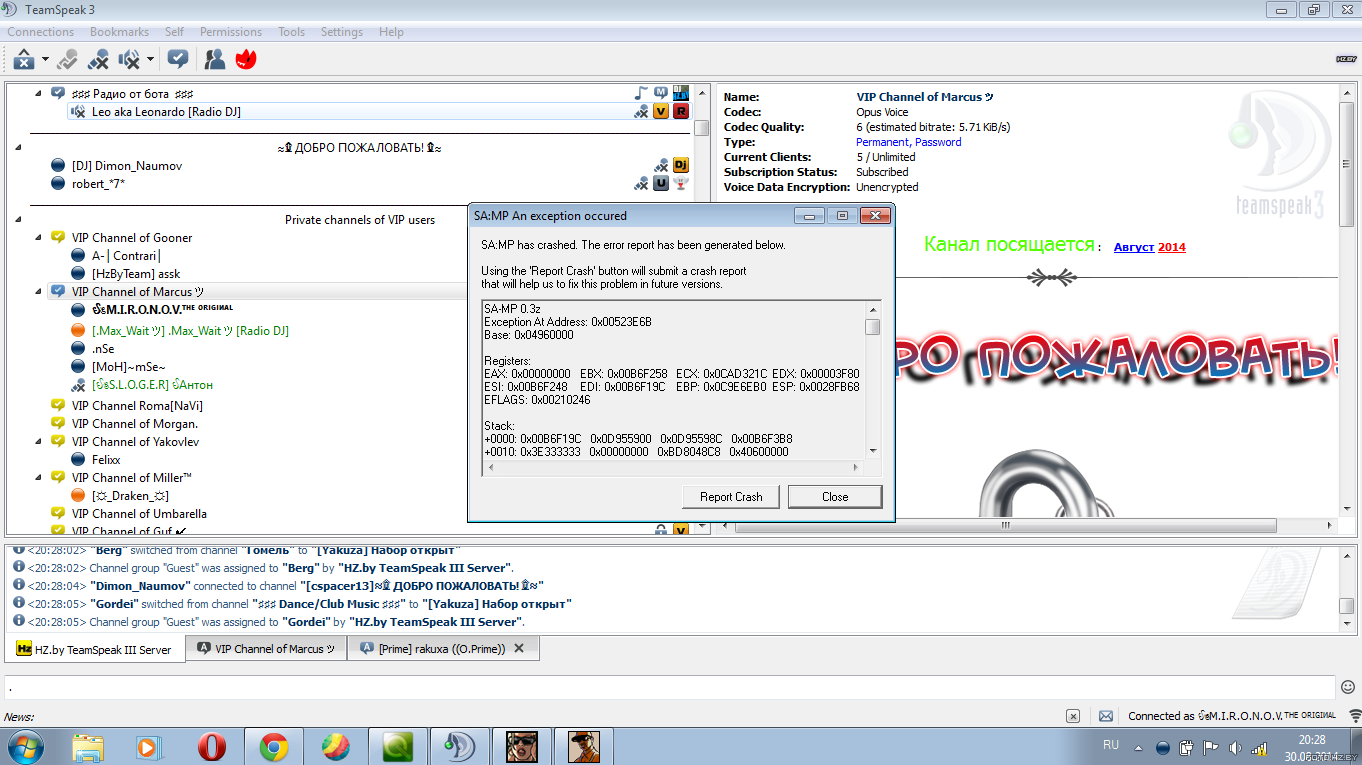Toggle mute microphone in the toolbar
The width and height of the screenshot is (1362, 765).
98,60
